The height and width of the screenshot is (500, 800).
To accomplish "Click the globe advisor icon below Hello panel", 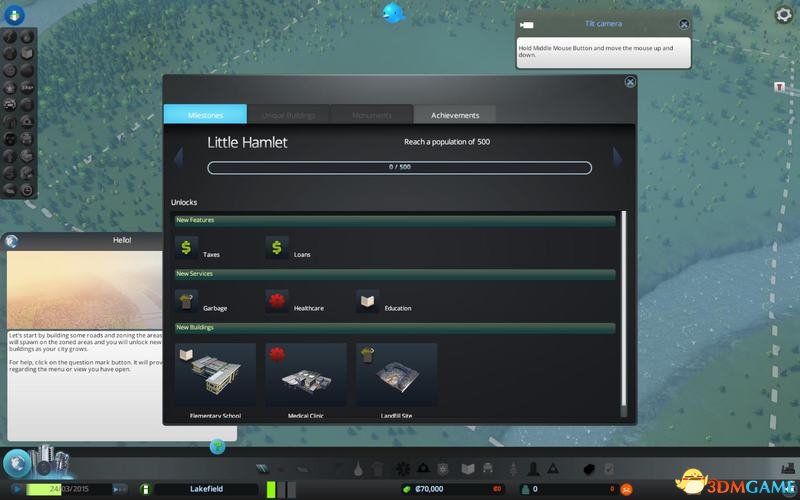I will 217,447.
